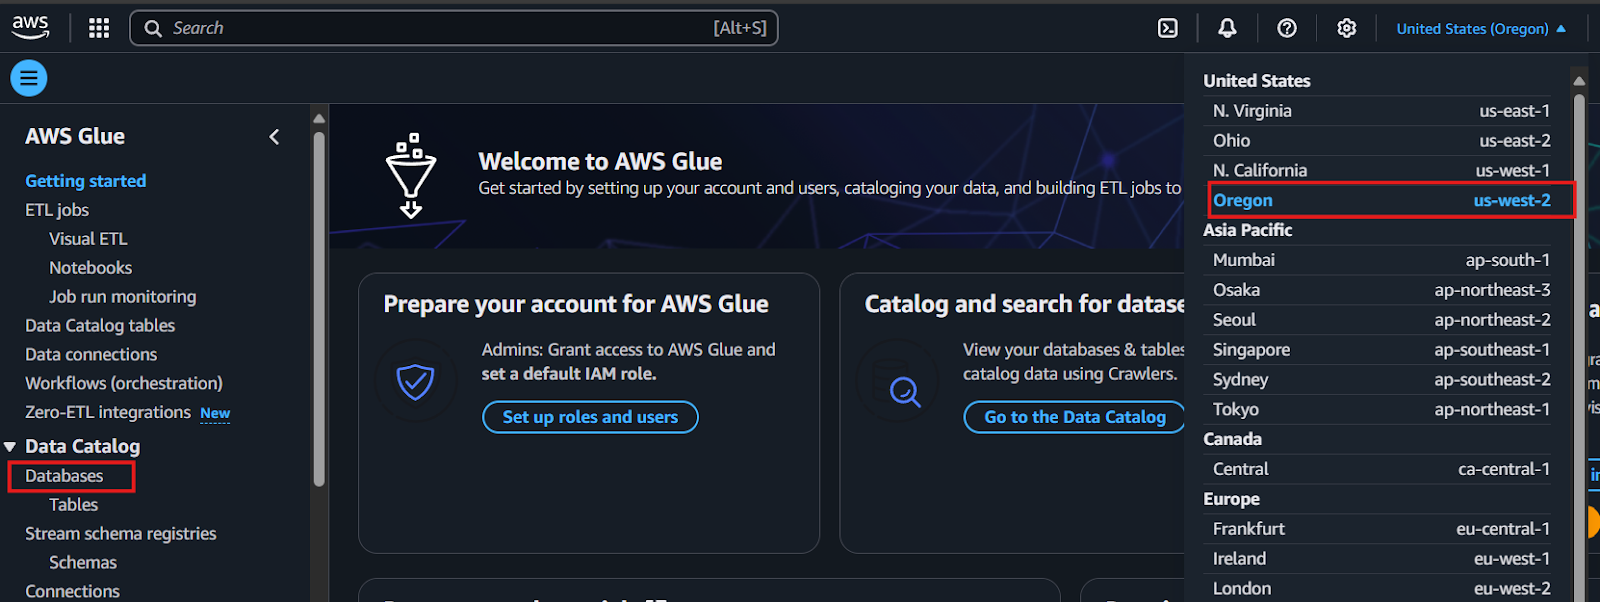
Task: Click the shield checkmark icon
Action: click(x=415, y=381)
